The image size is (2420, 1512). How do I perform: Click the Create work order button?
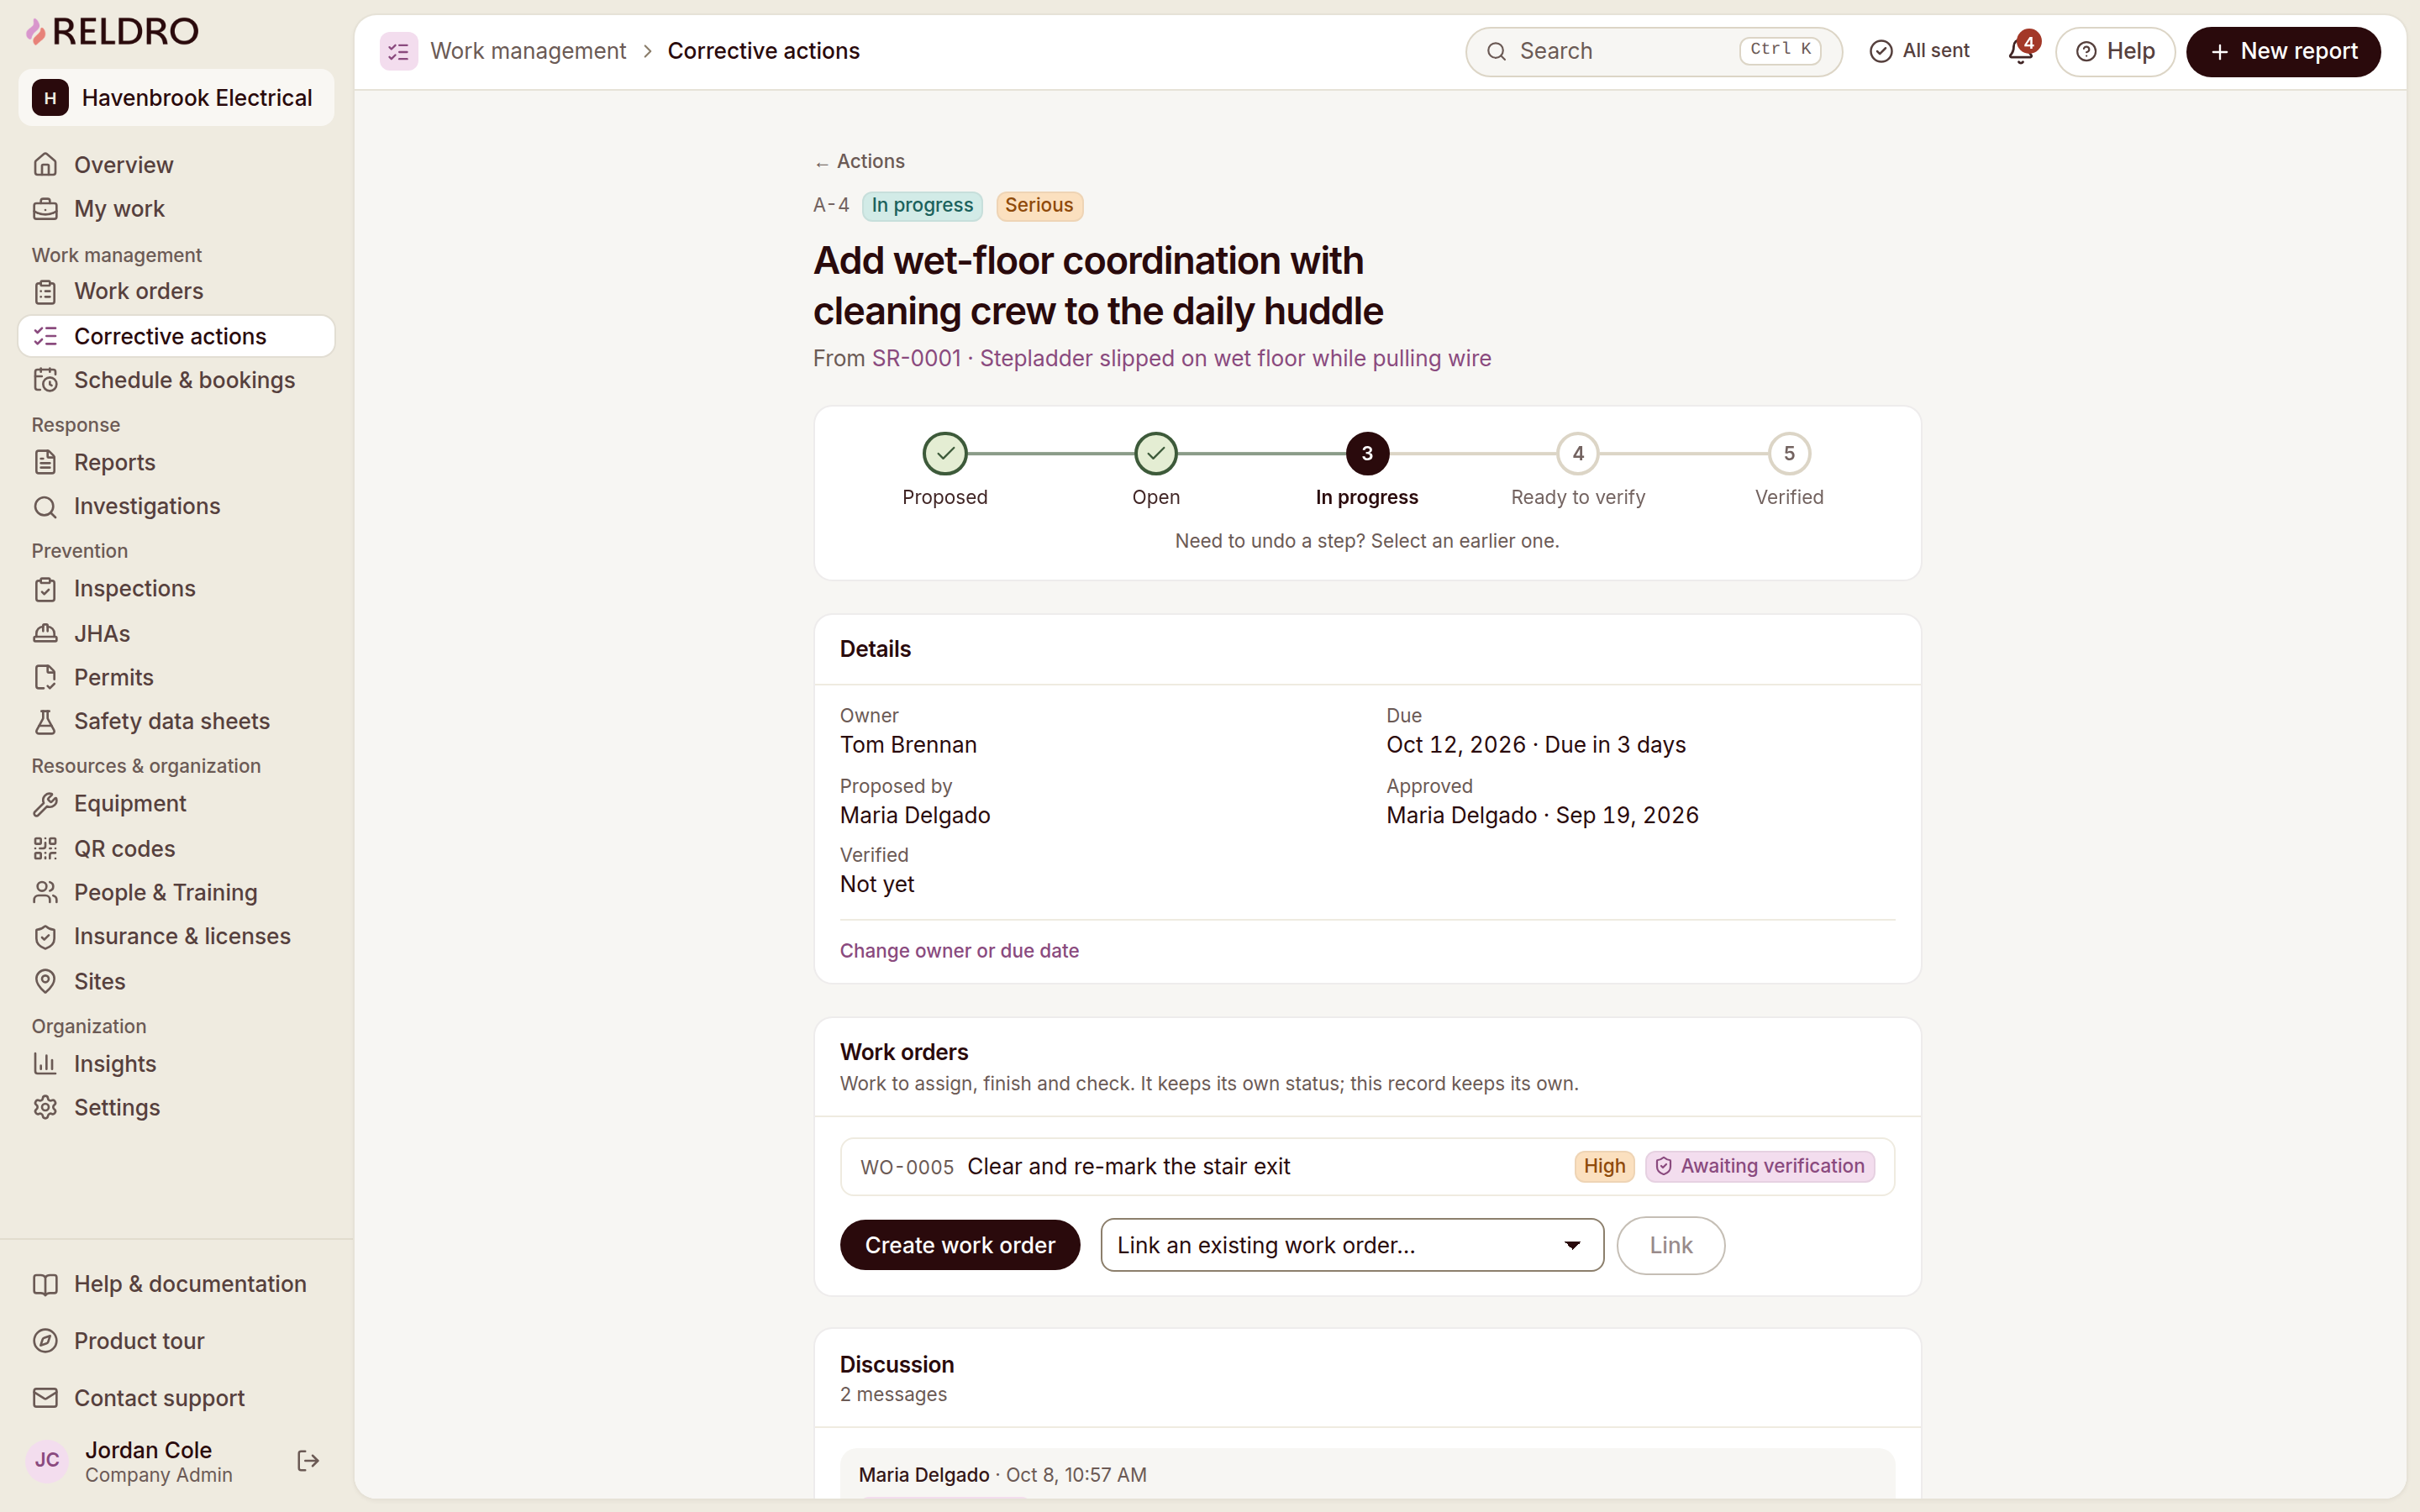click(959, 1245)
